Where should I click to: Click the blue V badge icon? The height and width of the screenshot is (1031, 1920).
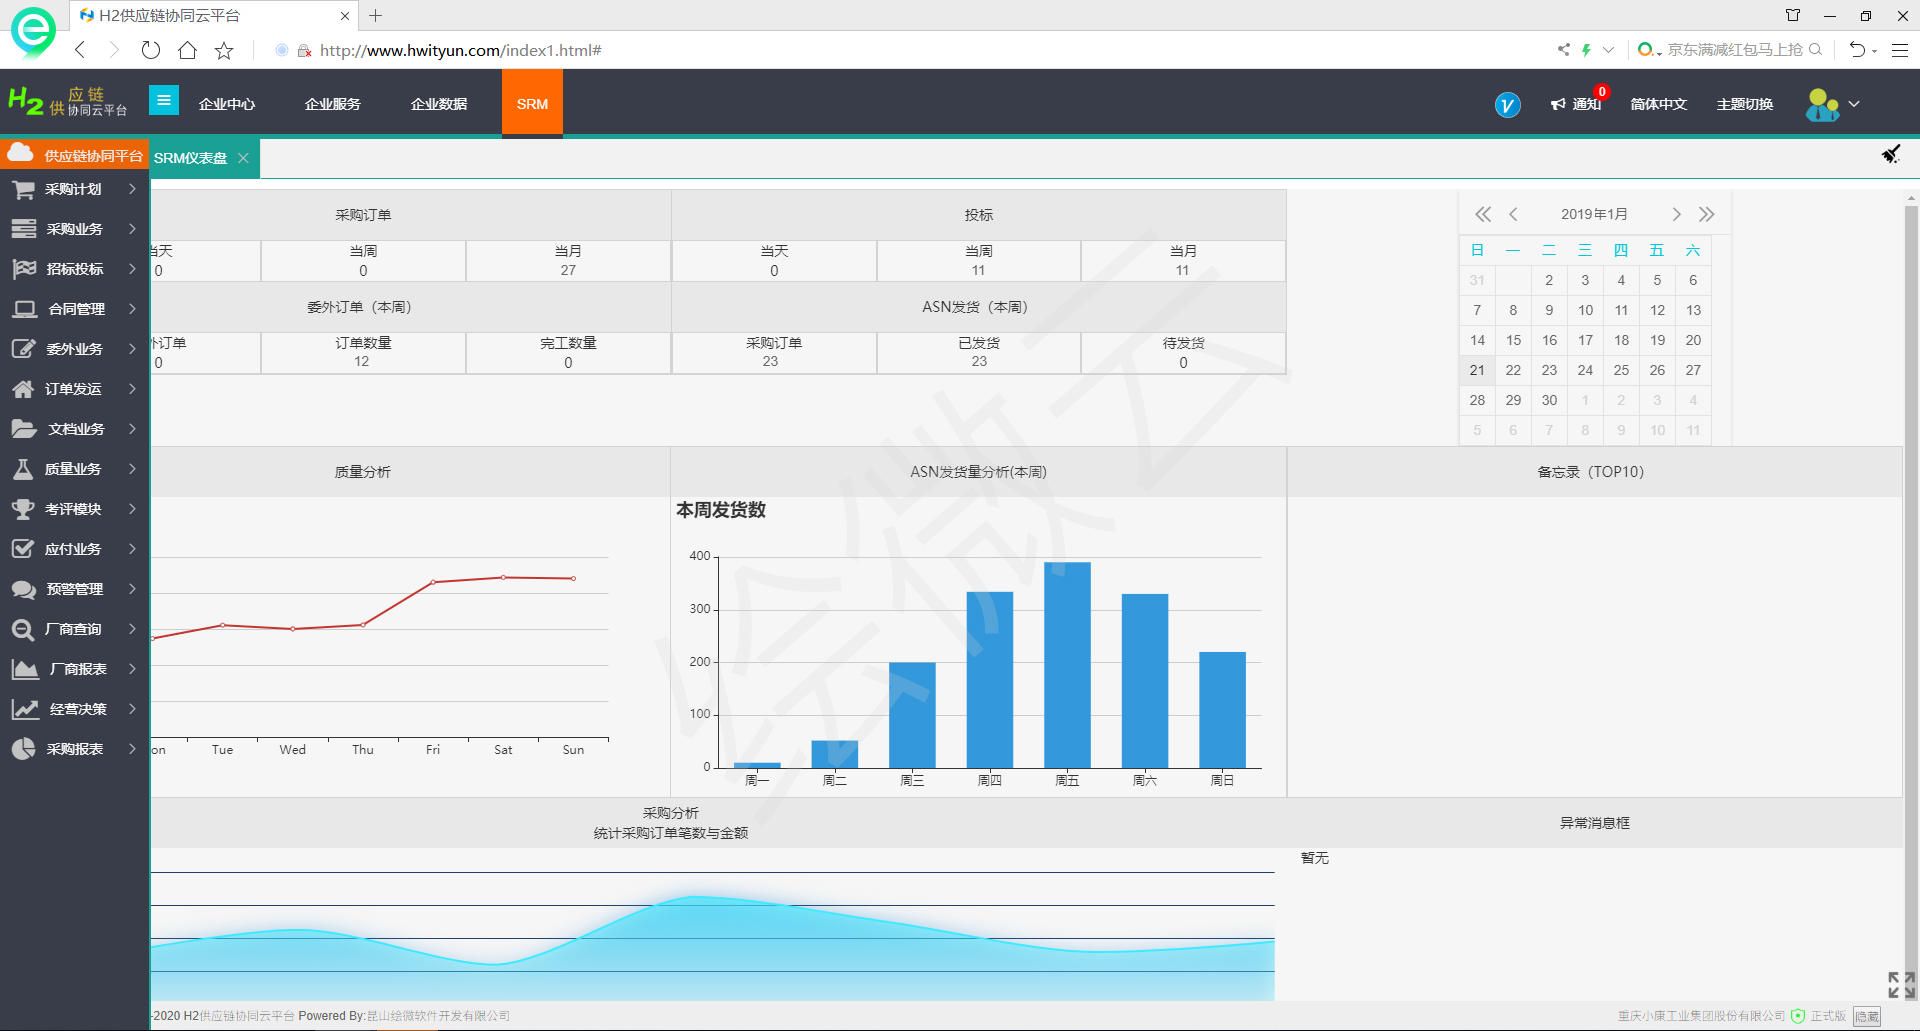(x=1507, y=104)
